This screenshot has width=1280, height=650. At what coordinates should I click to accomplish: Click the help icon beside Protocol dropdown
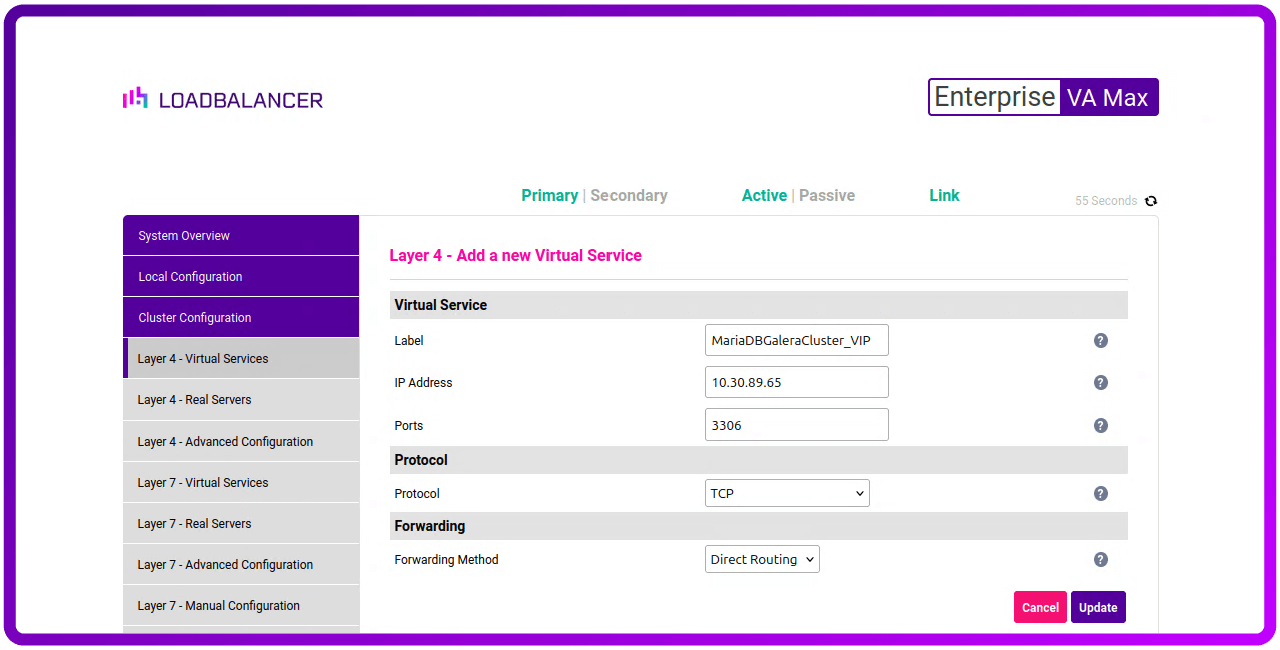[1100, 494]
